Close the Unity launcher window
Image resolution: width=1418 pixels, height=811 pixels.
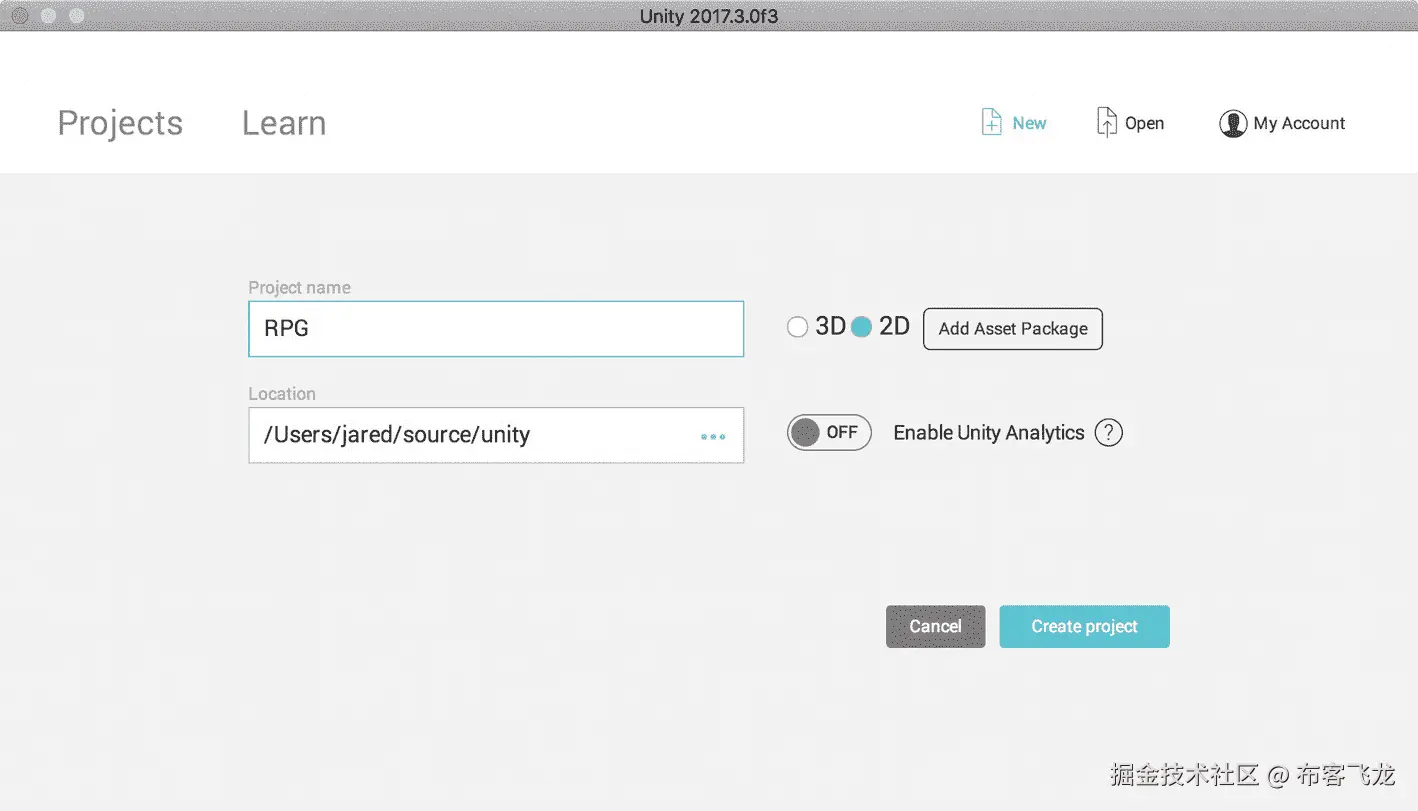pyautogui.click(x=19, y=16)
